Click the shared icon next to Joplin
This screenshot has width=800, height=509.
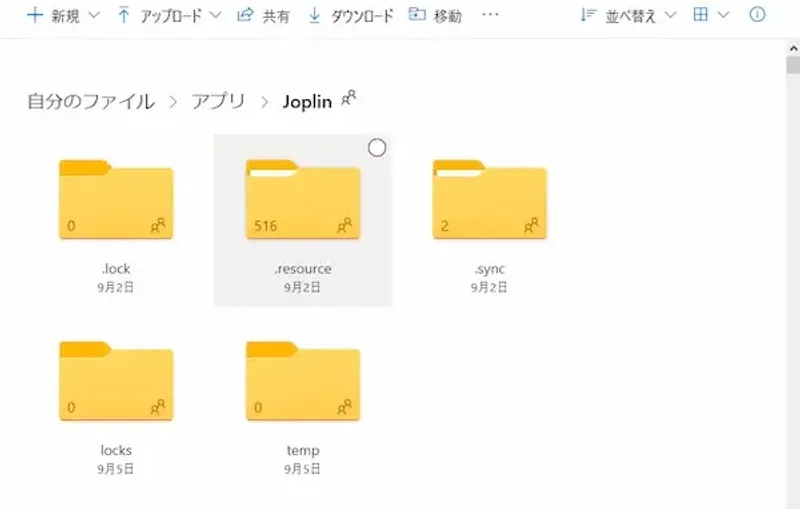click(x=349, y=99)
